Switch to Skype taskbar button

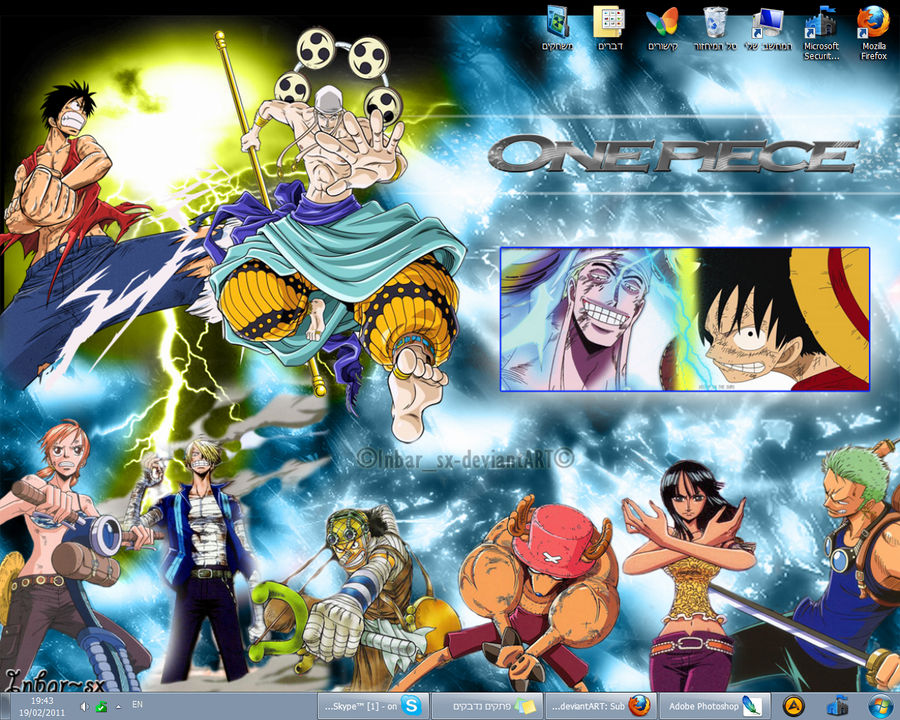[373, 706]
